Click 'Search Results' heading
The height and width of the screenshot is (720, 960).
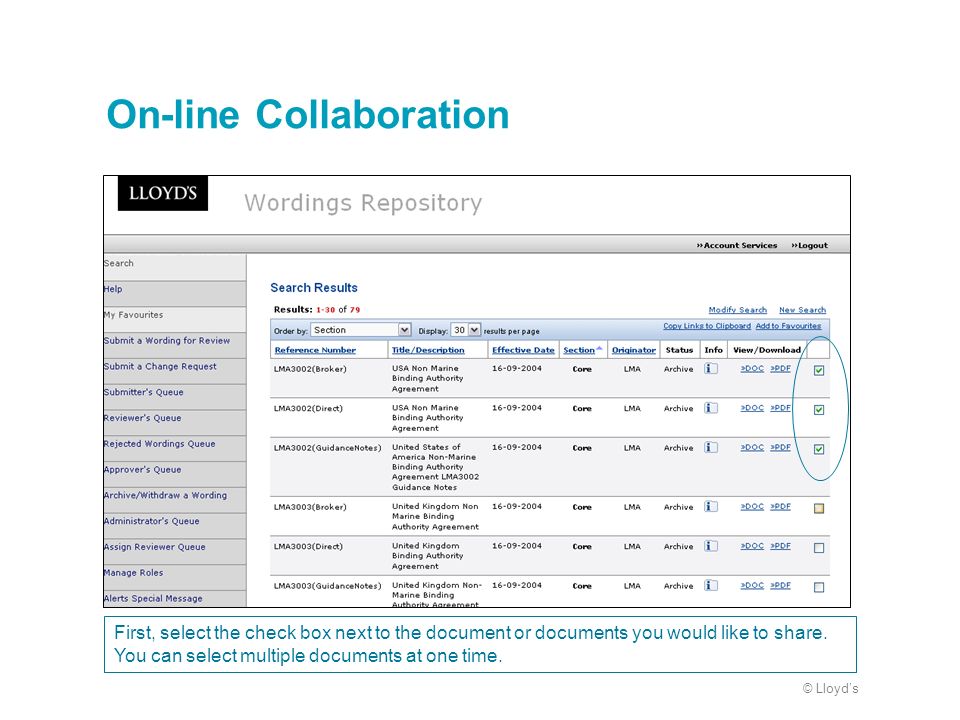(314, 288)
